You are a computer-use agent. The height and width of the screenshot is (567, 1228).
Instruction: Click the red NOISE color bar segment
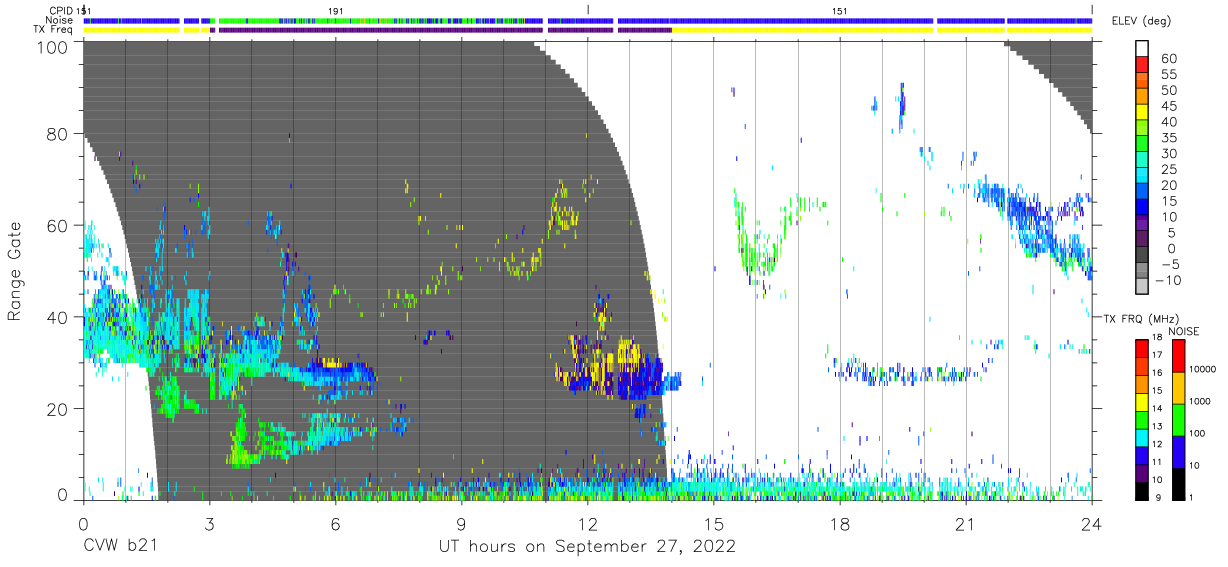click(1179, 355)
